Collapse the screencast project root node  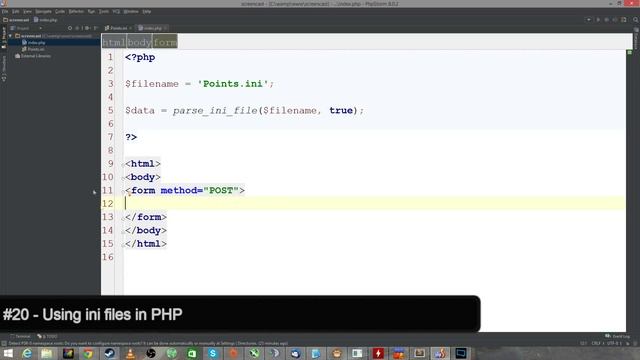tap(11, 36)
